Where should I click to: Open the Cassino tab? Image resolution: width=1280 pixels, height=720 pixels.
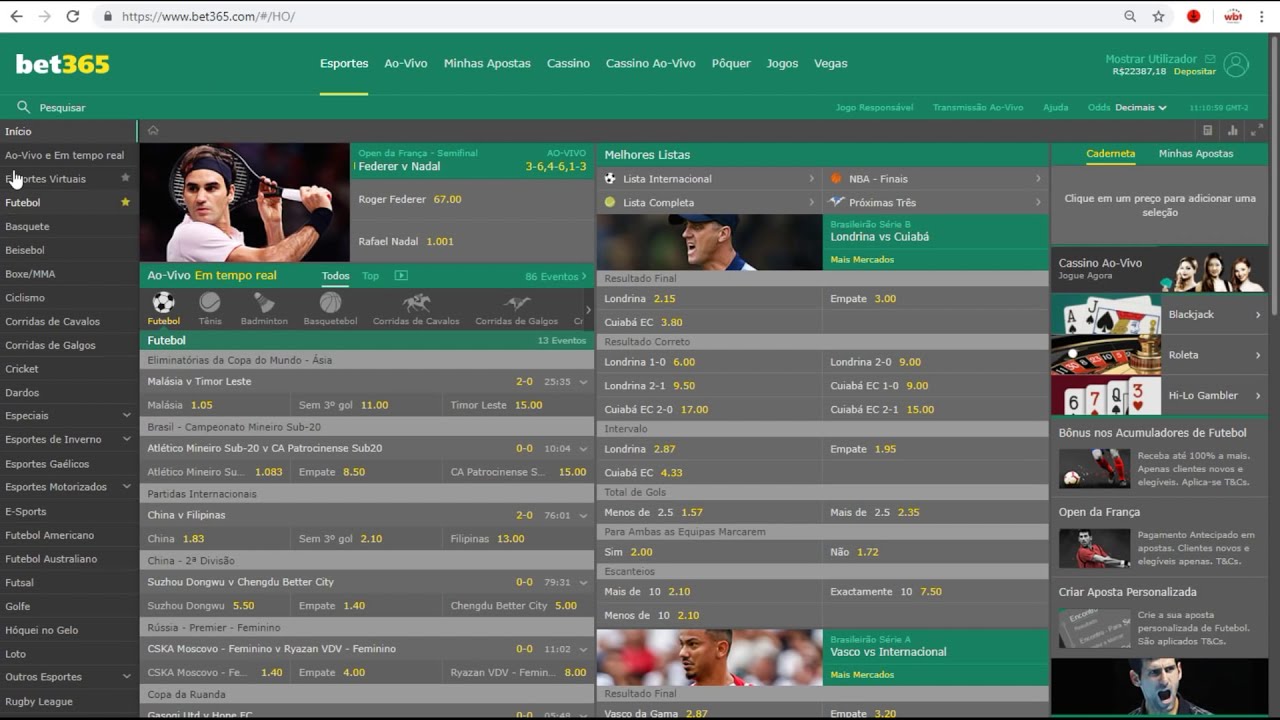tap(568, 63)
